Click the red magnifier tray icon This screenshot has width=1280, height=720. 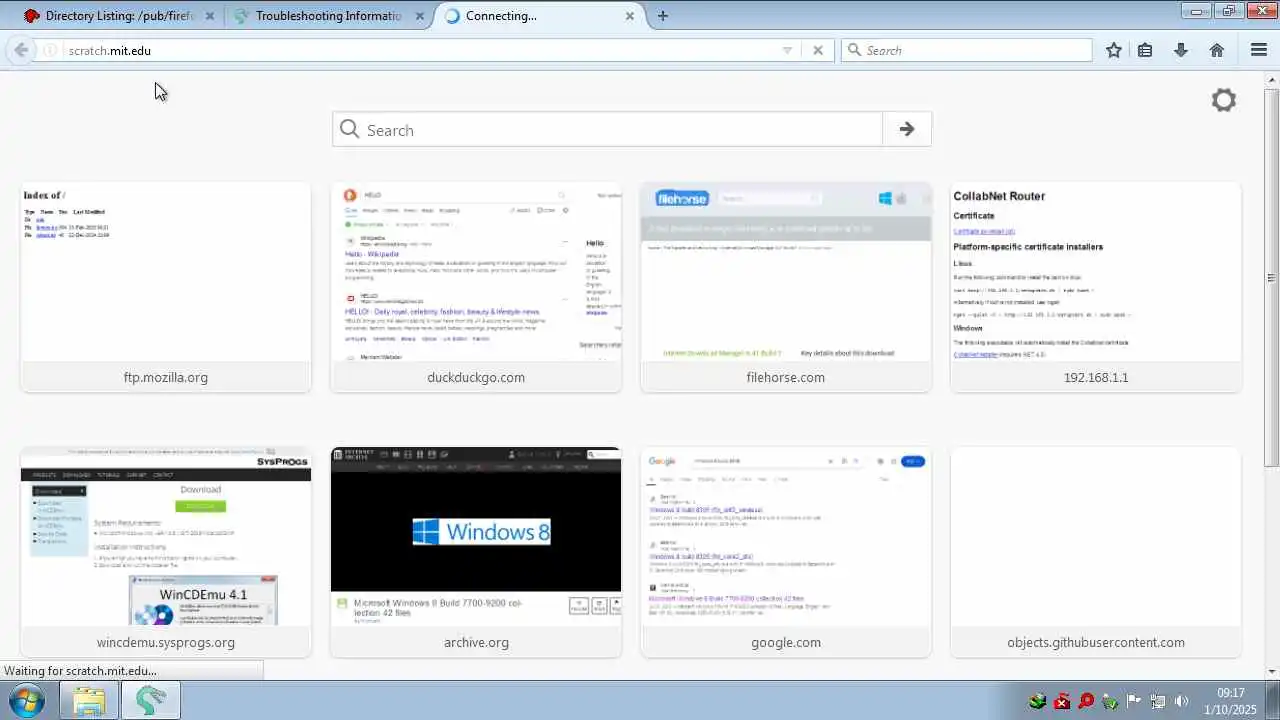click(x=1086, y=701)
